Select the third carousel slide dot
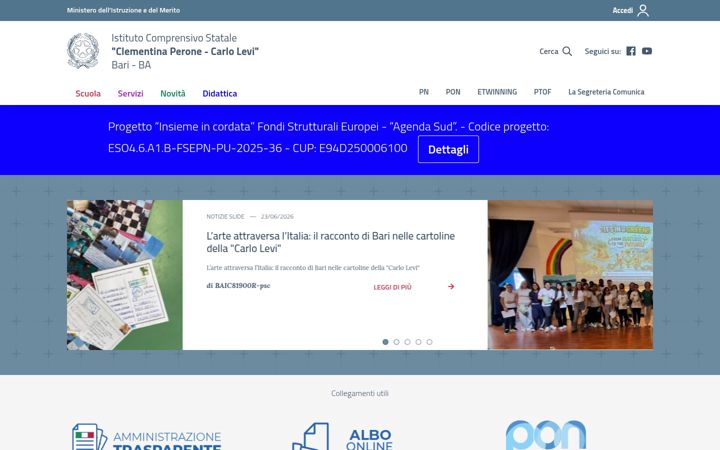 tap(407, 342)
